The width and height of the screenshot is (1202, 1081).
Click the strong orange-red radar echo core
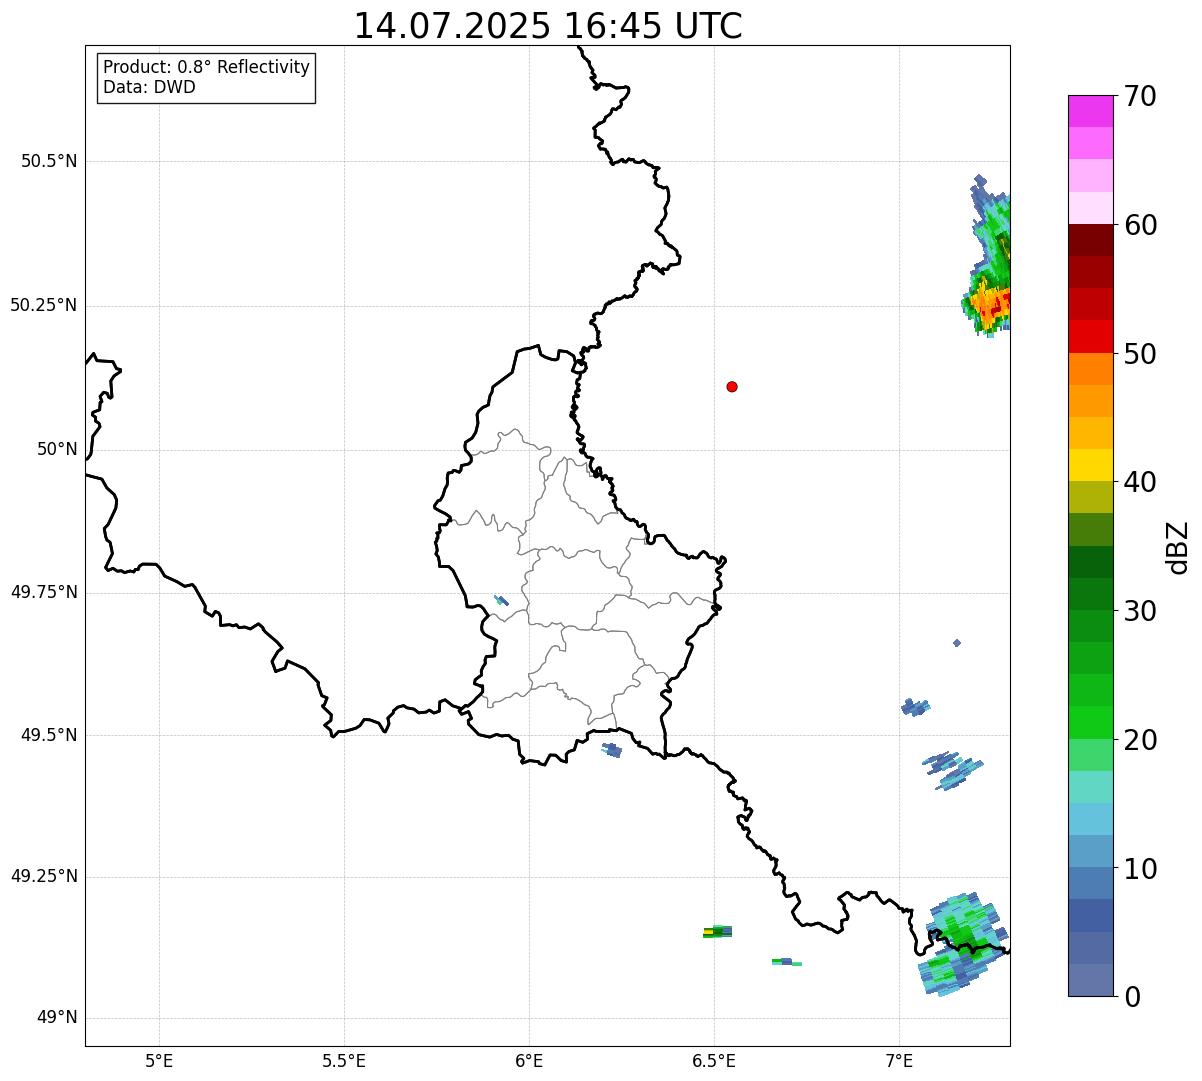pyautogui.click(x=990, y=303)
